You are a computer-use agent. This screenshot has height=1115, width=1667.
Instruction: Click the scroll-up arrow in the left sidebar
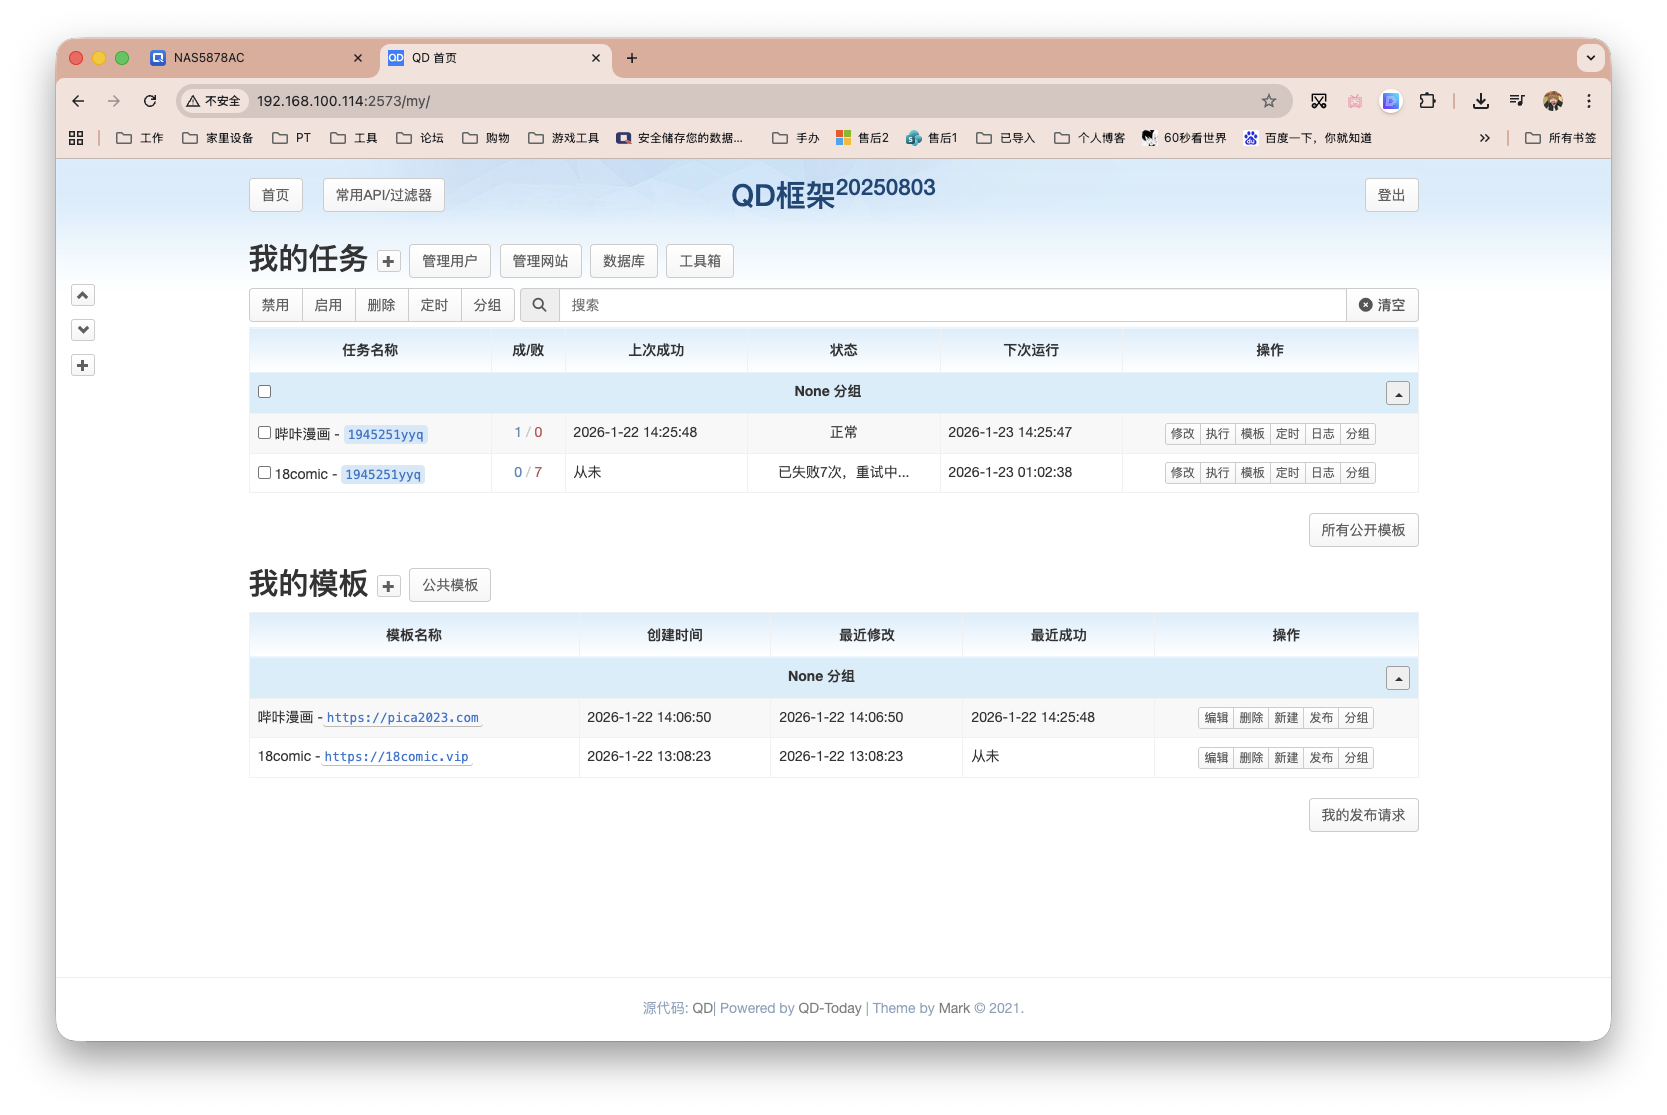[83, 295]
